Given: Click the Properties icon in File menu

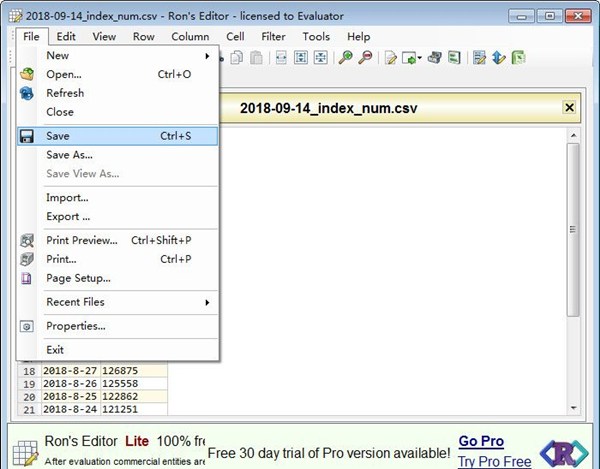Looking at the screenshot, I should click(x=27, y=326).
